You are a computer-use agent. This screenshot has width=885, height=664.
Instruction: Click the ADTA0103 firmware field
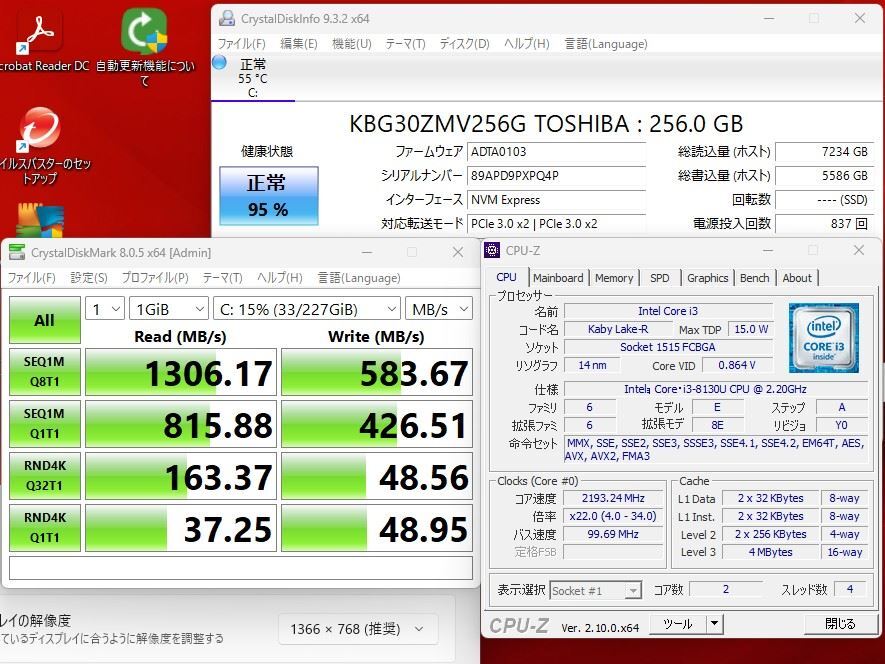[557, 152]
